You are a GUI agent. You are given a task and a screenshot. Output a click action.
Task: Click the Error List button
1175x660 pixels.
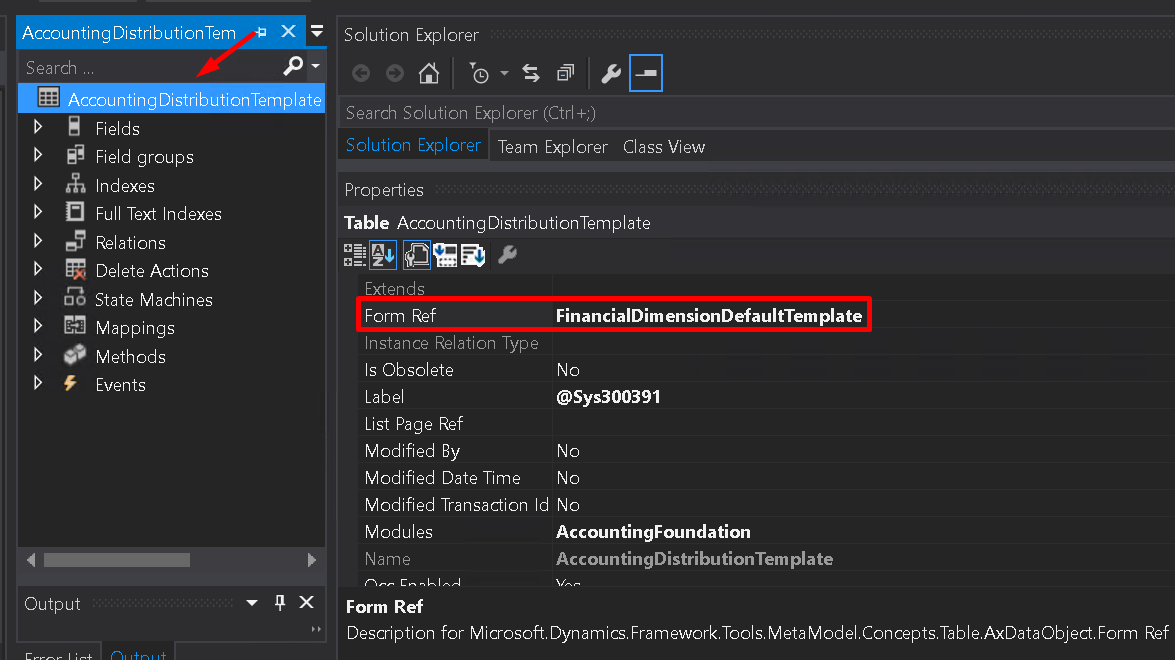[x=58, y=654]
